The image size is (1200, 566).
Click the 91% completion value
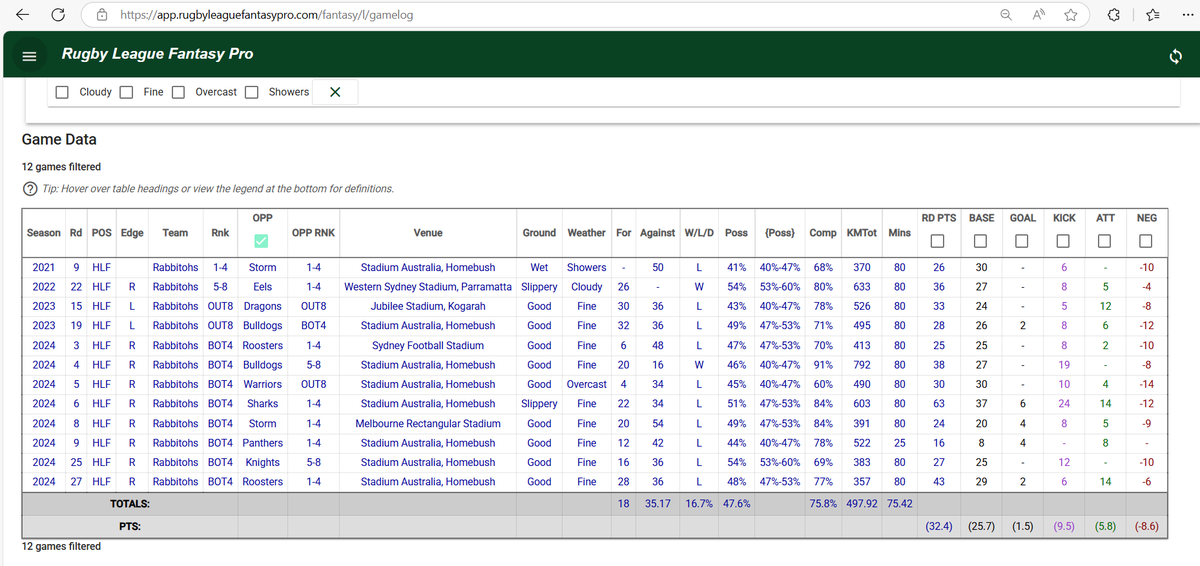point(823,365)
